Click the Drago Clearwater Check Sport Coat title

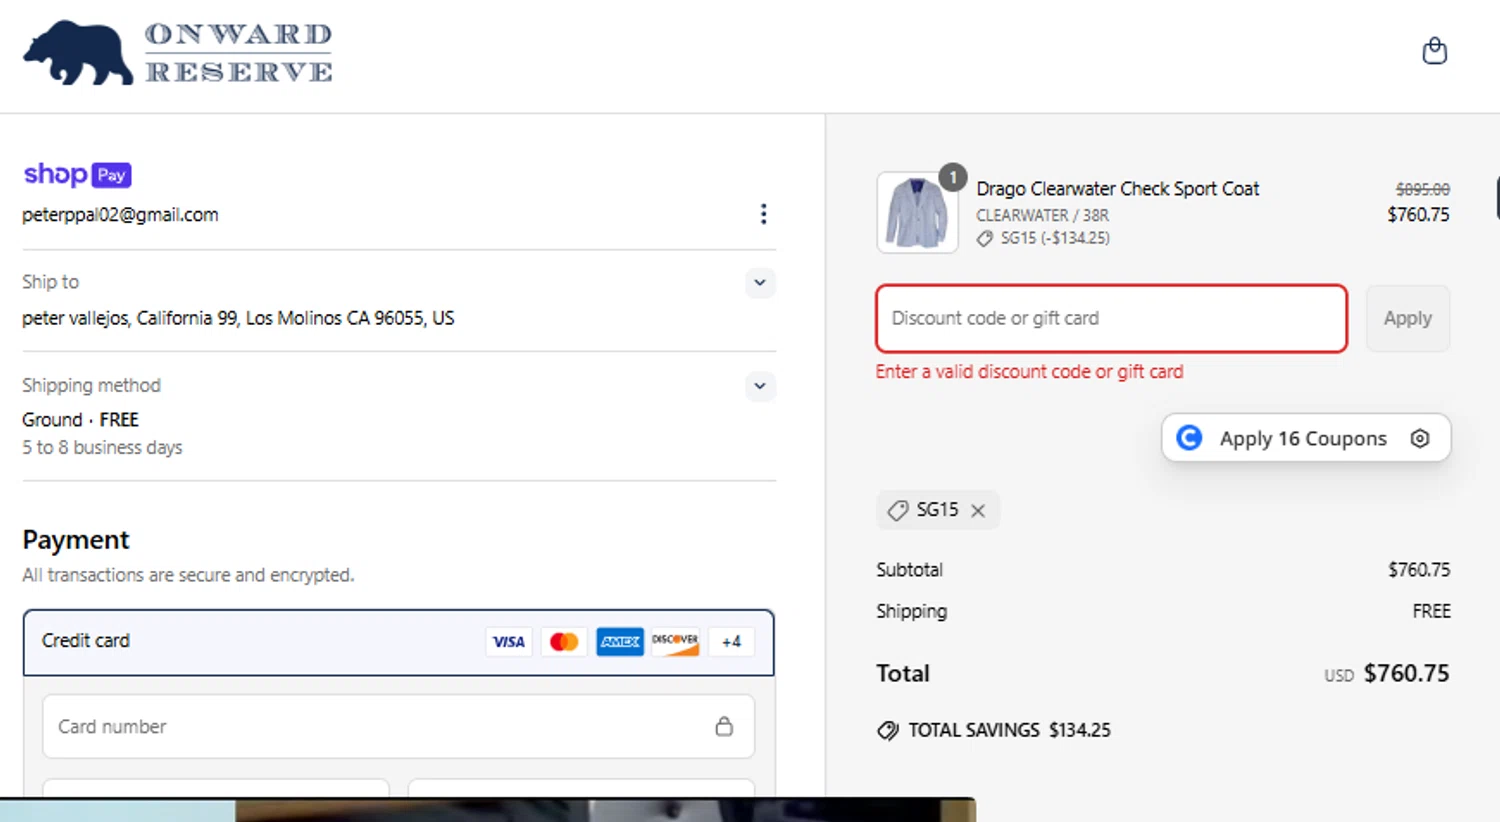[x=1117, y=189]
